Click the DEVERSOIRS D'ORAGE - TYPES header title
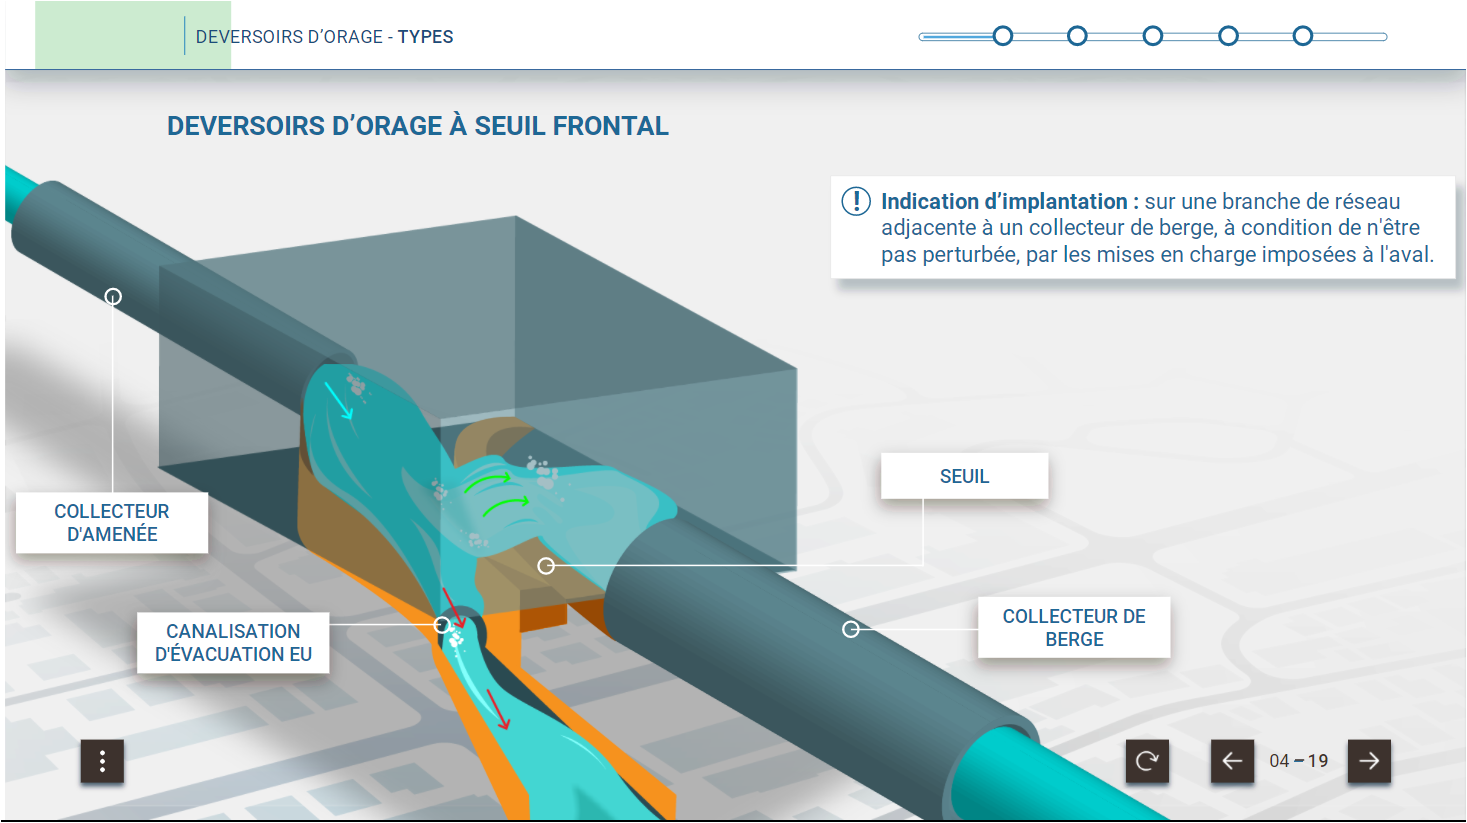The height and width of the screenshot is (823, 1467). coord(324,37)
